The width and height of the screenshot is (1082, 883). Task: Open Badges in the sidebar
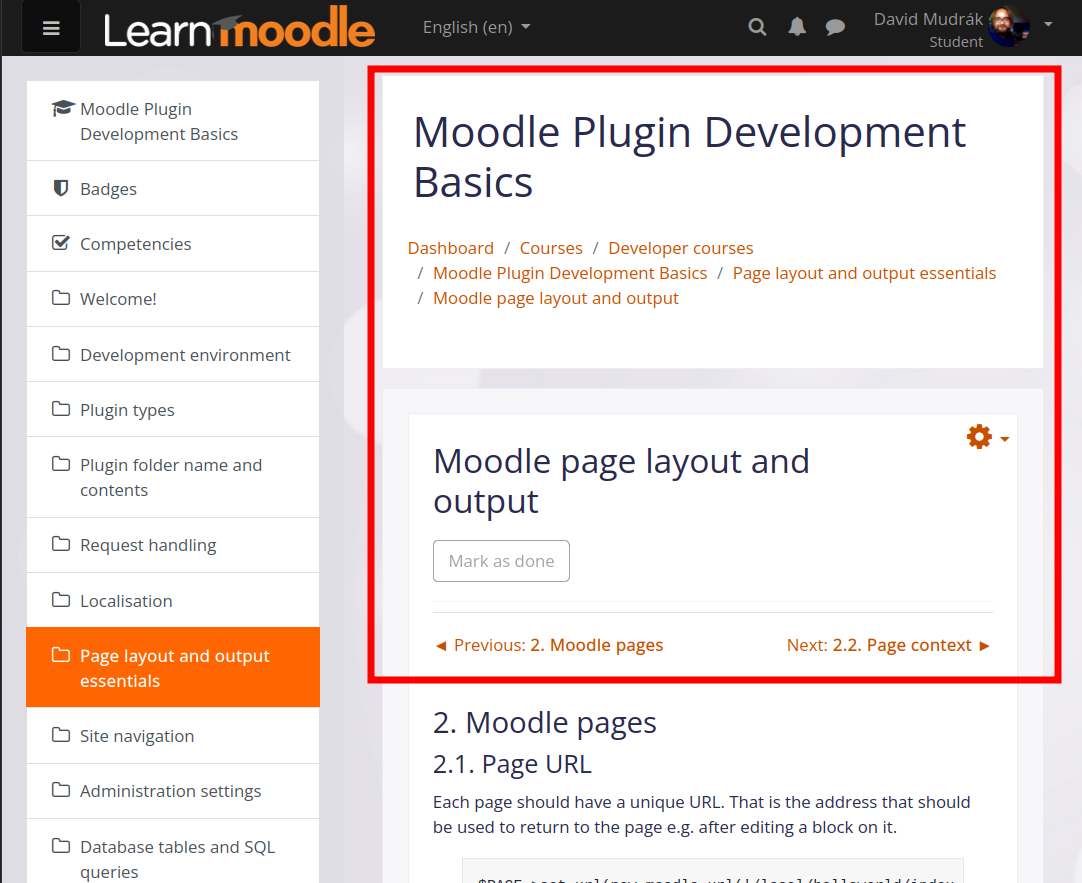(x=173, y=188)
